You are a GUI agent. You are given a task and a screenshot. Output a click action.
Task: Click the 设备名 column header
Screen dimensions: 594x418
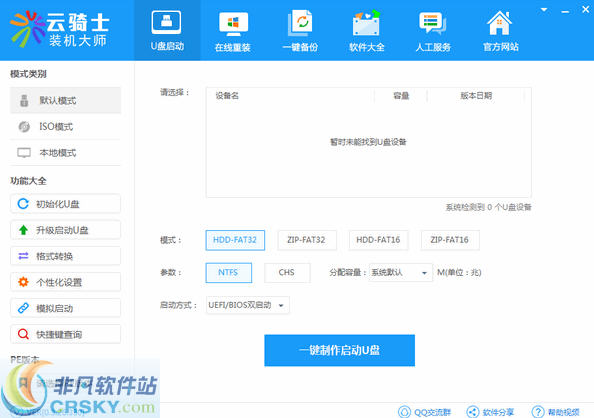click(227, 96)
